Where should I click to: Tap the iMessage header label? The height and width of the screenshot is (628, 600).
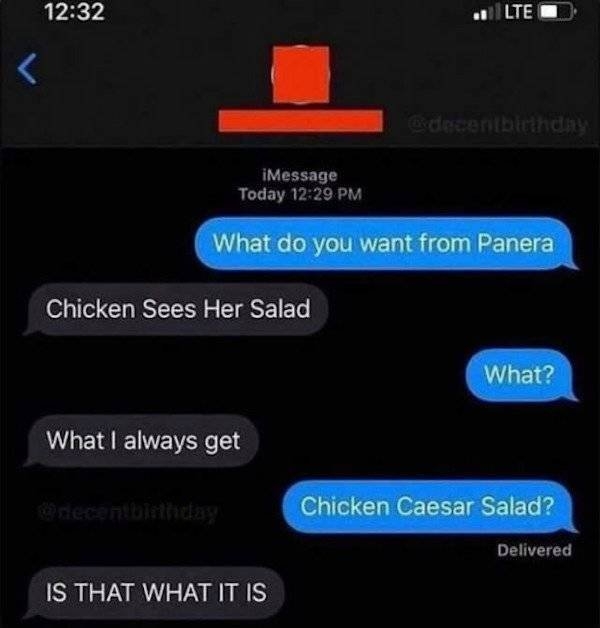[300, 175]
